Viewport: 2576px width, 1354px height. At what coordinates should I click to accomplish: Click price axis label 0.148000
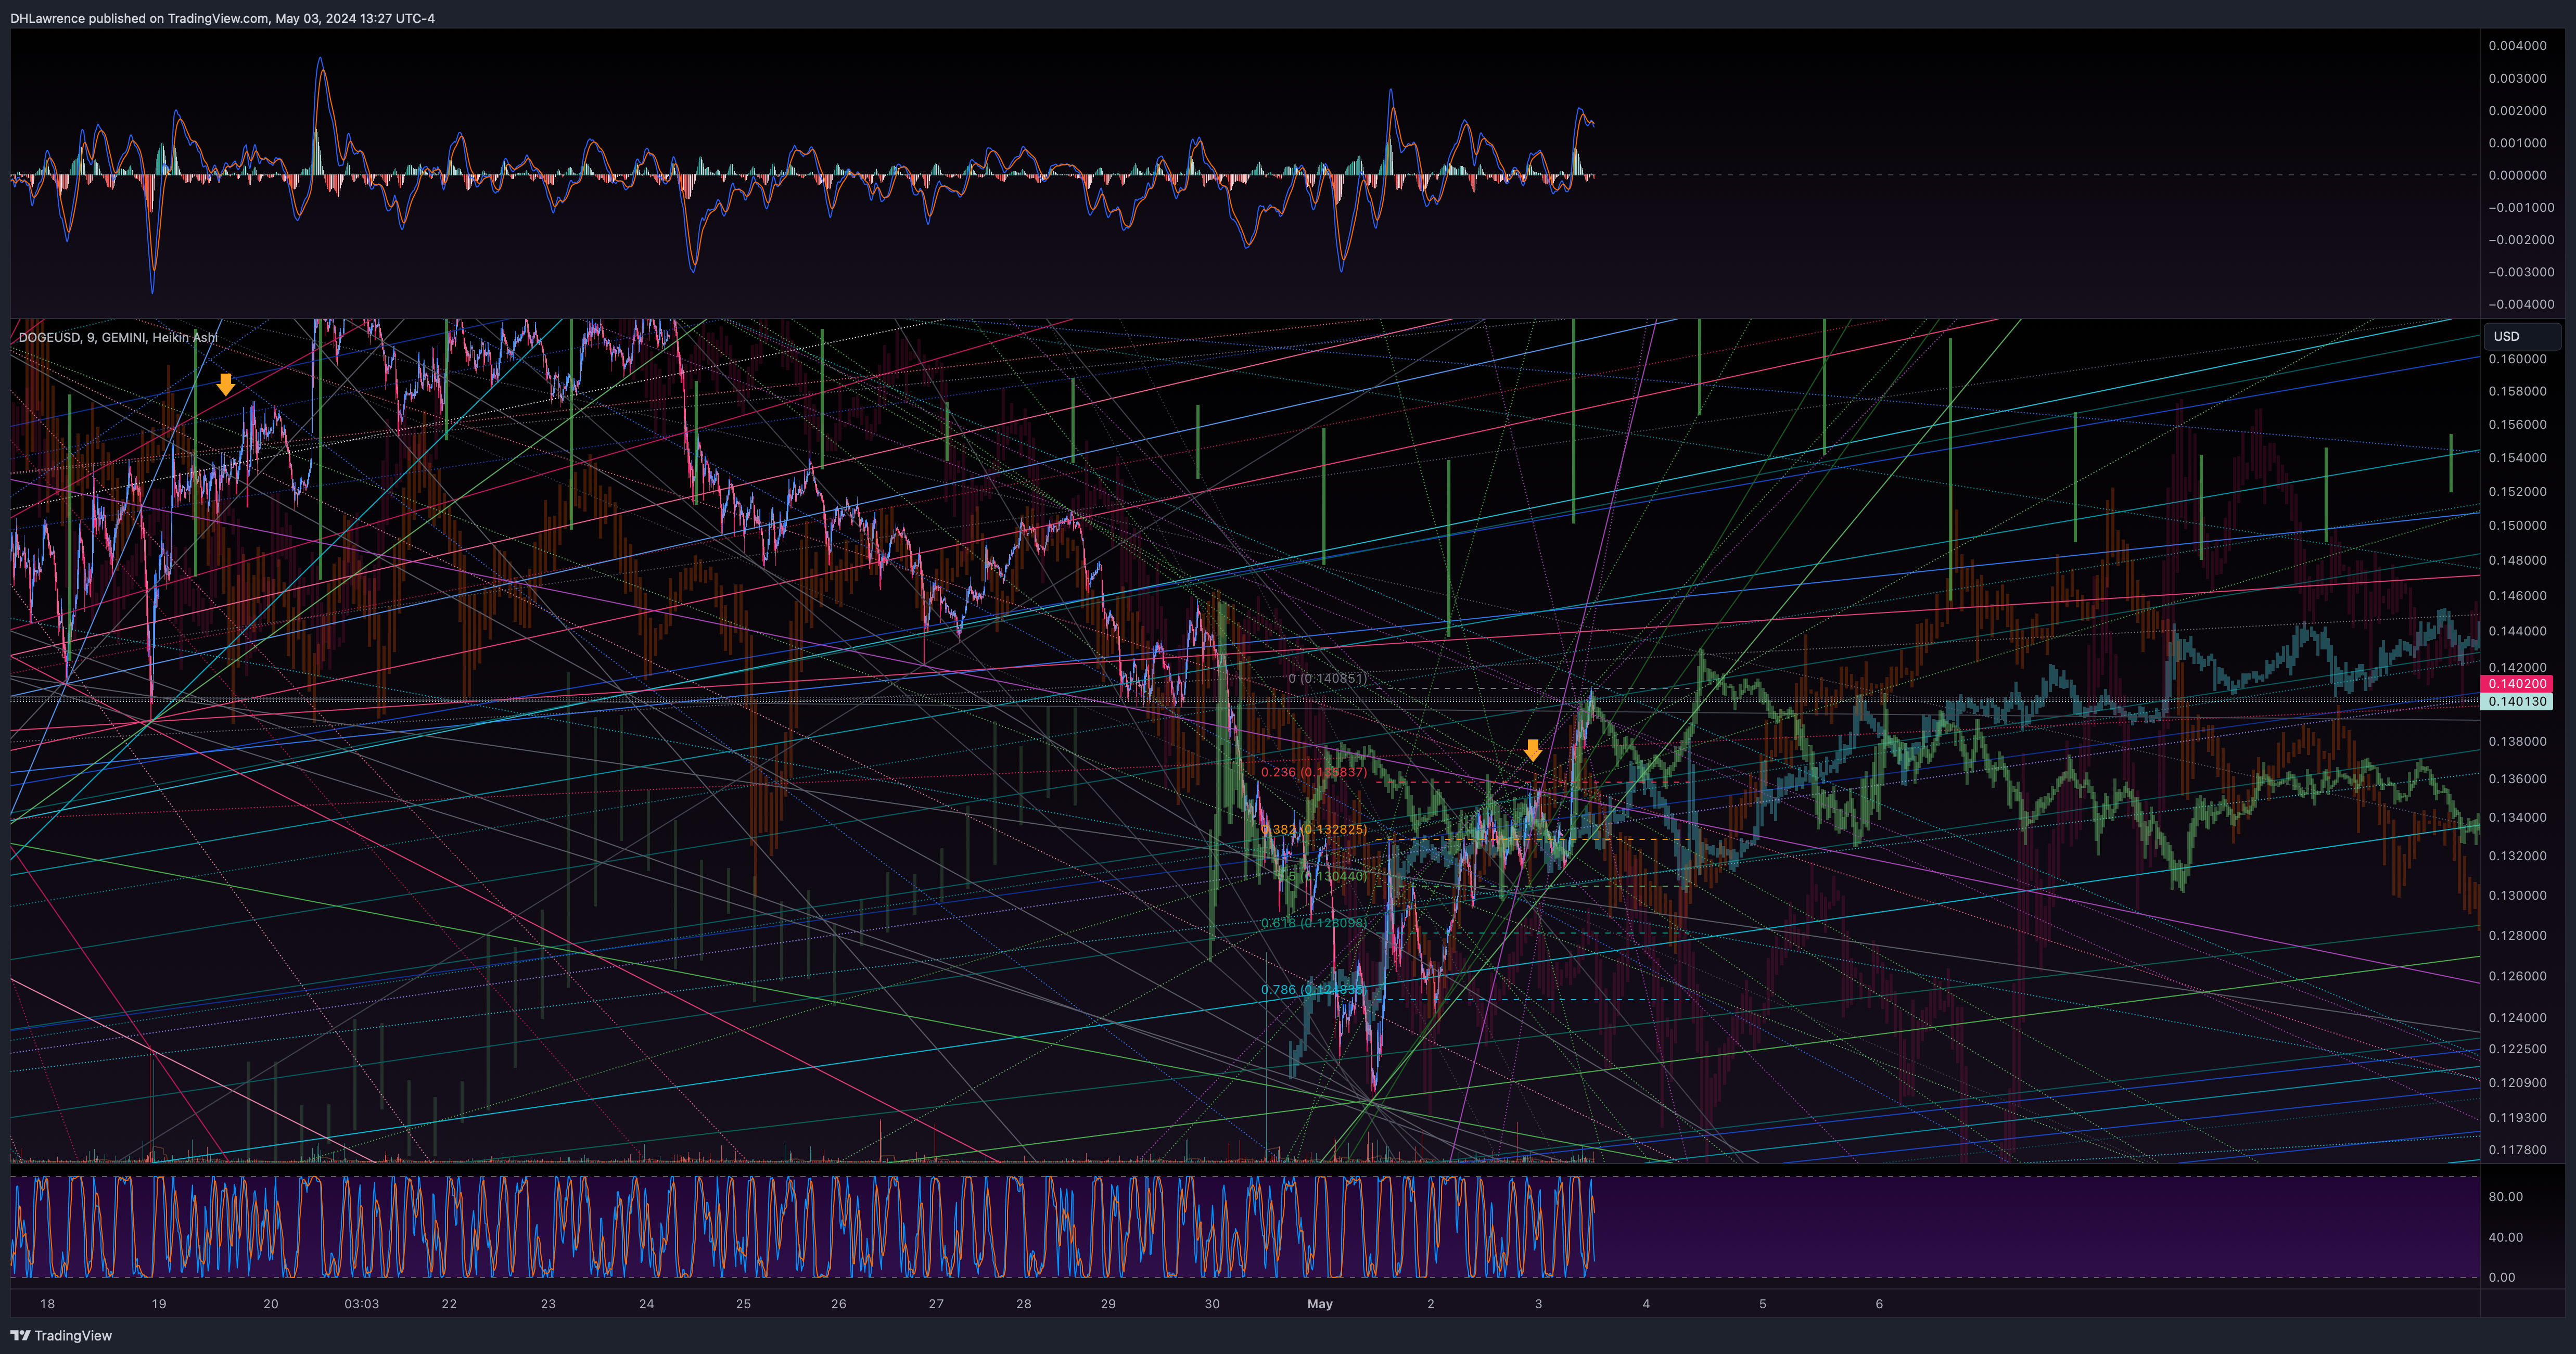coord(2518,560)
